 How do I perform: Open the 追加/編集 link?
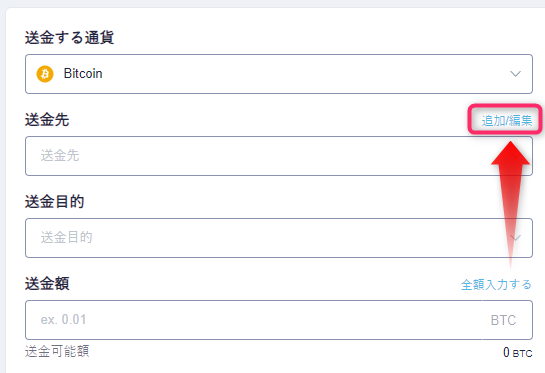click(506, 121)
